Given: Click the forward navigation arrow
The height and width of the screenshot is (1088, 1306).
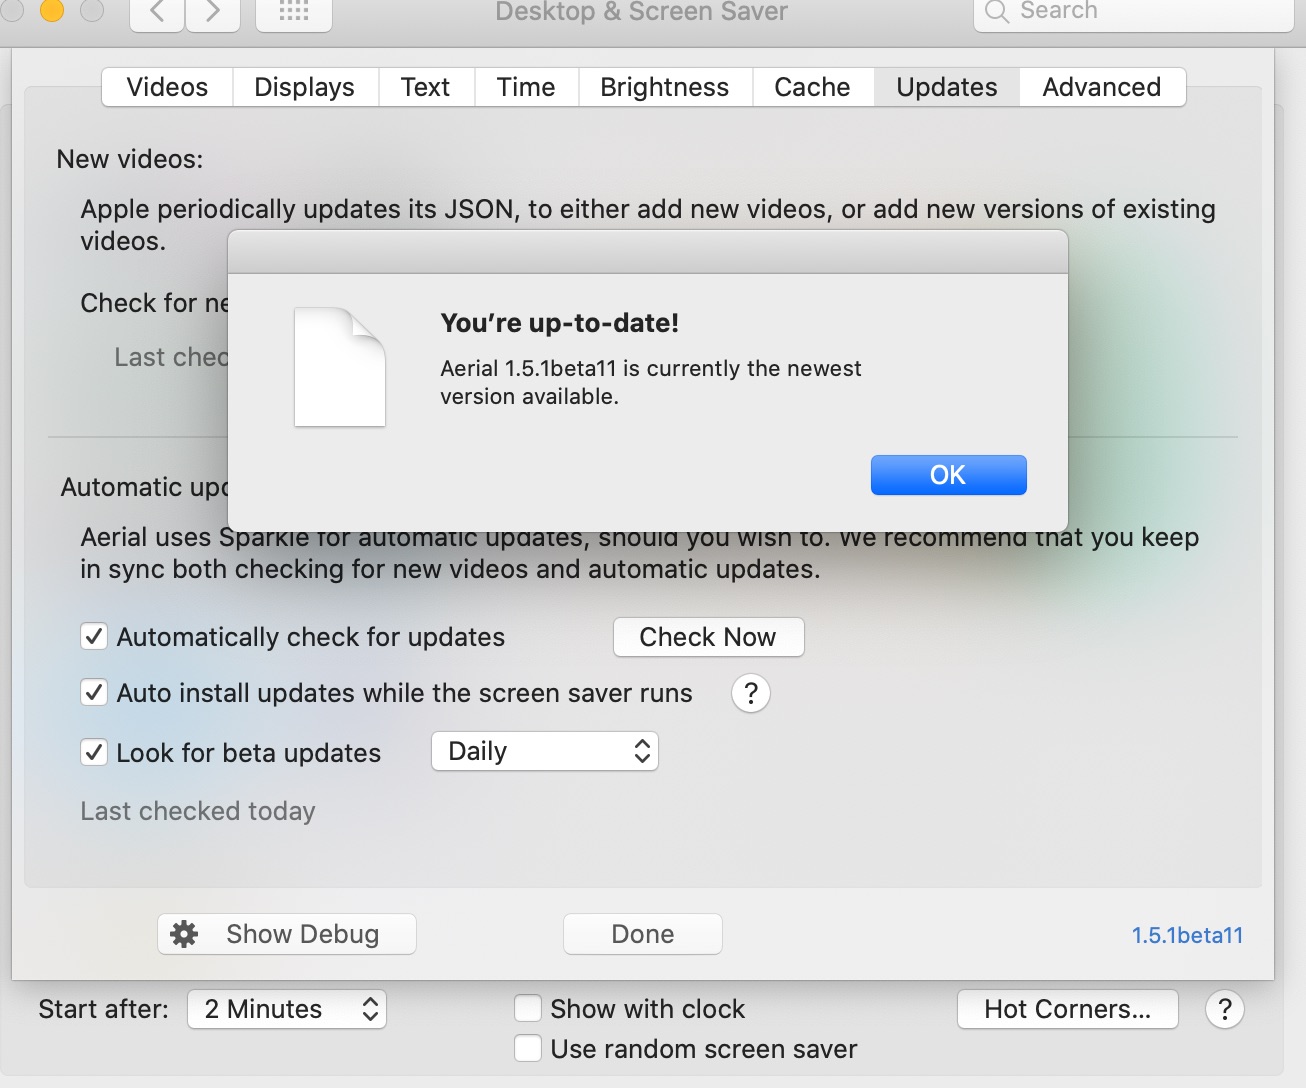Looking at the screenshot, I should (x=212, y=13).
